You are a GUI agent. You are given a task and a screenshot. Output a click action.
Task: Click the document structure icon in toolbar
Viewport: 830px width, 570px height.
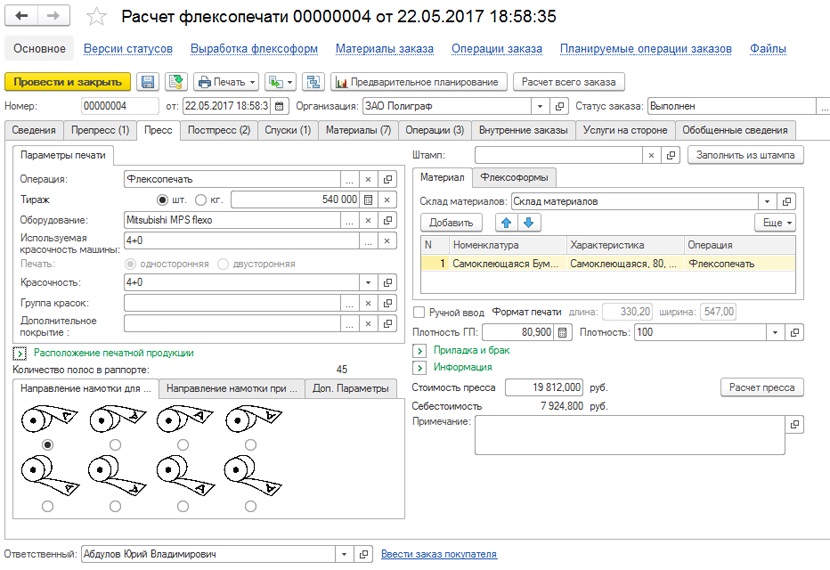pyautogui.click(x=313, y=82)
